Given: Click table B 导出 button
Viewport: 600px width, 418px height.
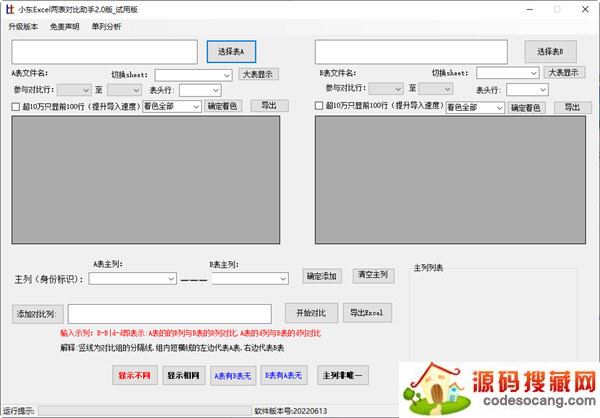Looking at the screenshot, I should pos(572,108).
